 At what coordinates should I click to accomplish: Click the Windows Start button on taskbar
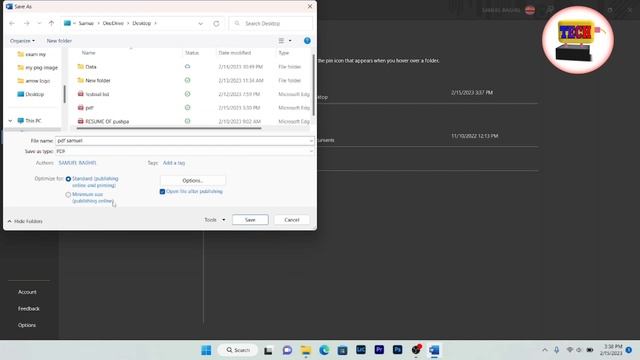pyautogui.click(x=207, y=350)
